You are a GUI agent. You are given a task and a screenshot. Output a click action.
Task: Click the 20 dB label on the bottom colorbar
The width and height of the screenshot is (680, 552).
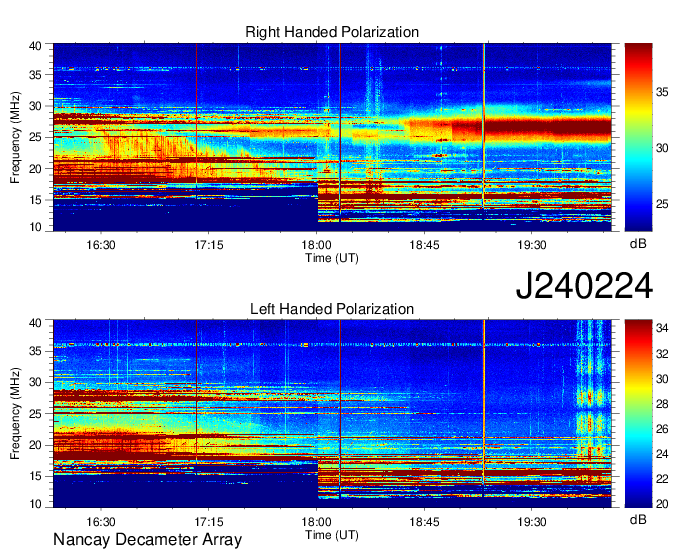tap(662, 504)
